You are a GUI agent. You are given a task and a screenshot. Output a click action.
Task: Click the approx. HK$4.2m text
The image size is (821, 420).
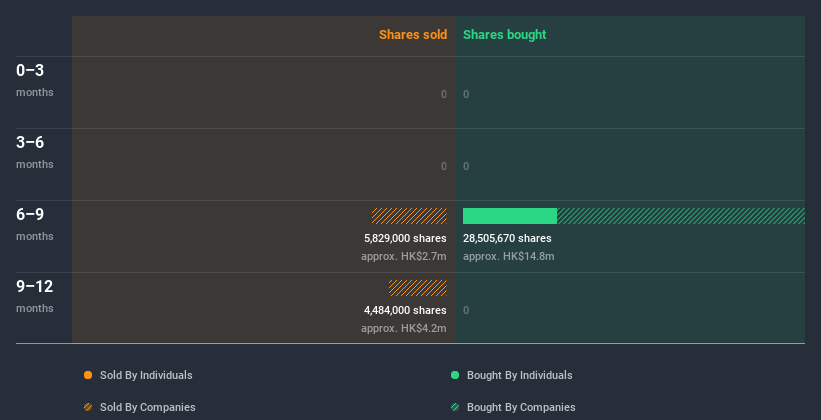click(x=404, y=328)
